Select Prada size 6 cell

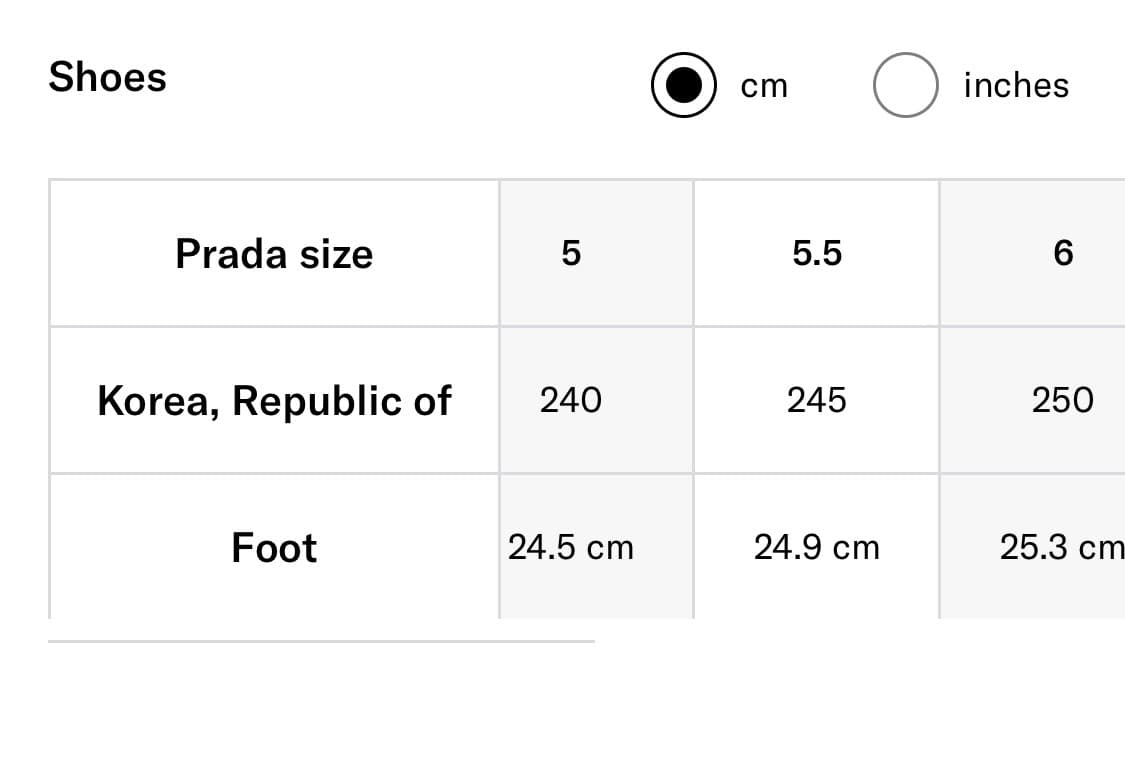[1033, 253]
